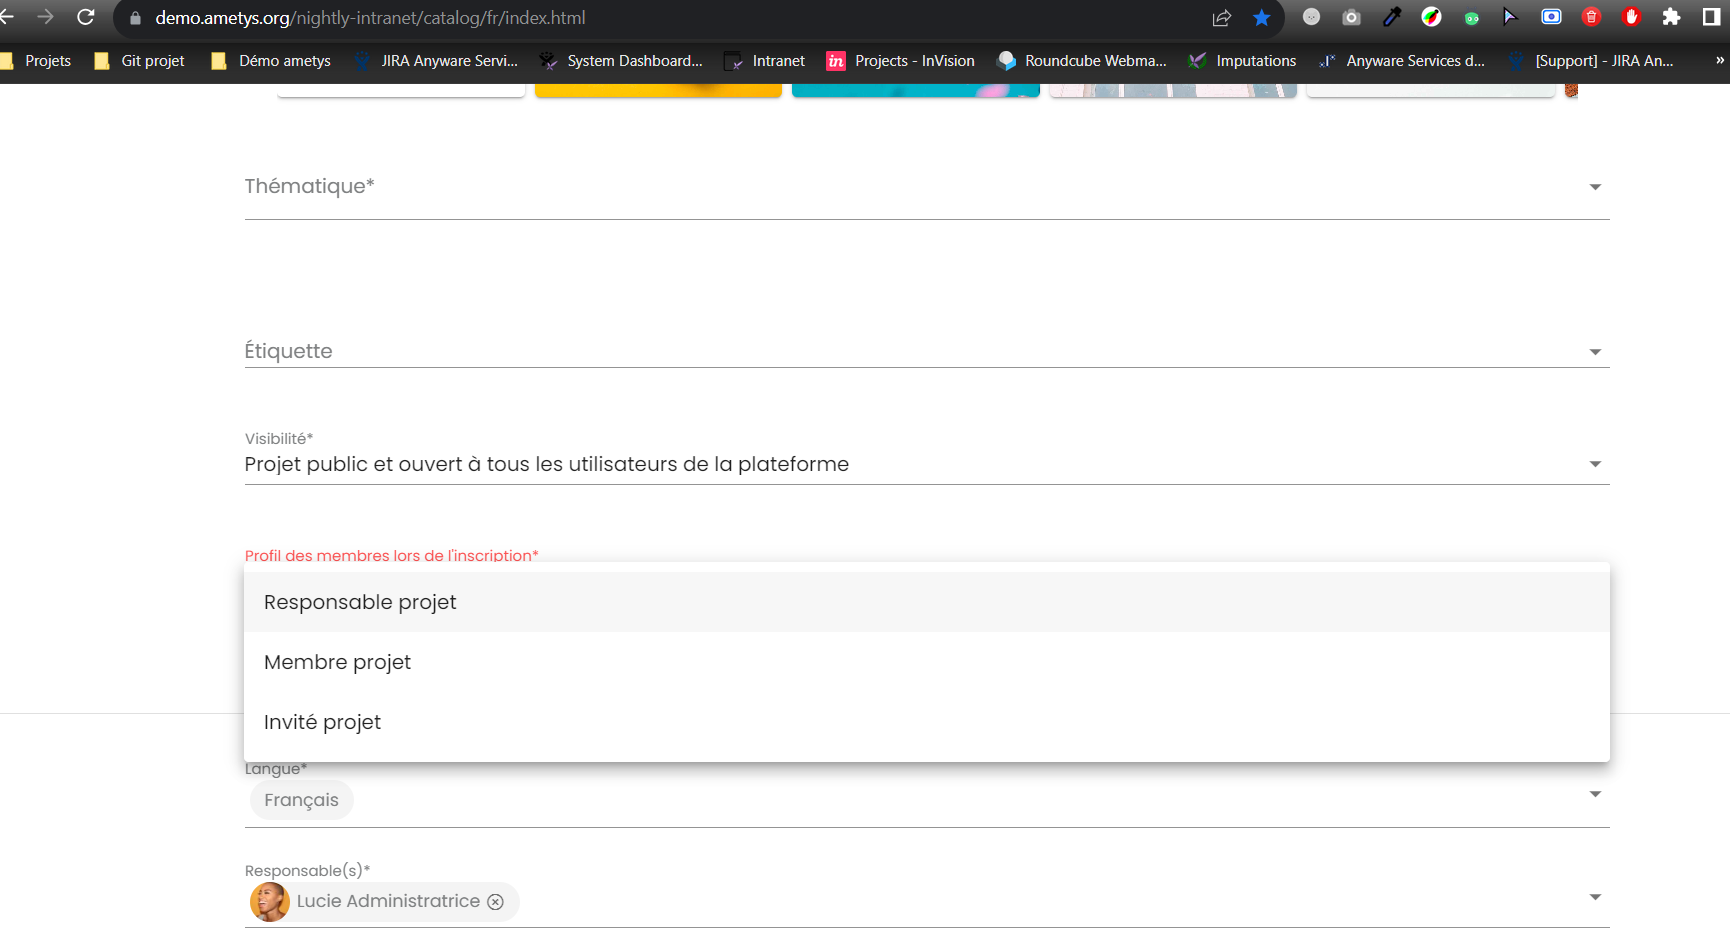The image size is (1730, 935).
Task: Open the browser extensions puzzle icon
Action: [x=1671, y=17]
